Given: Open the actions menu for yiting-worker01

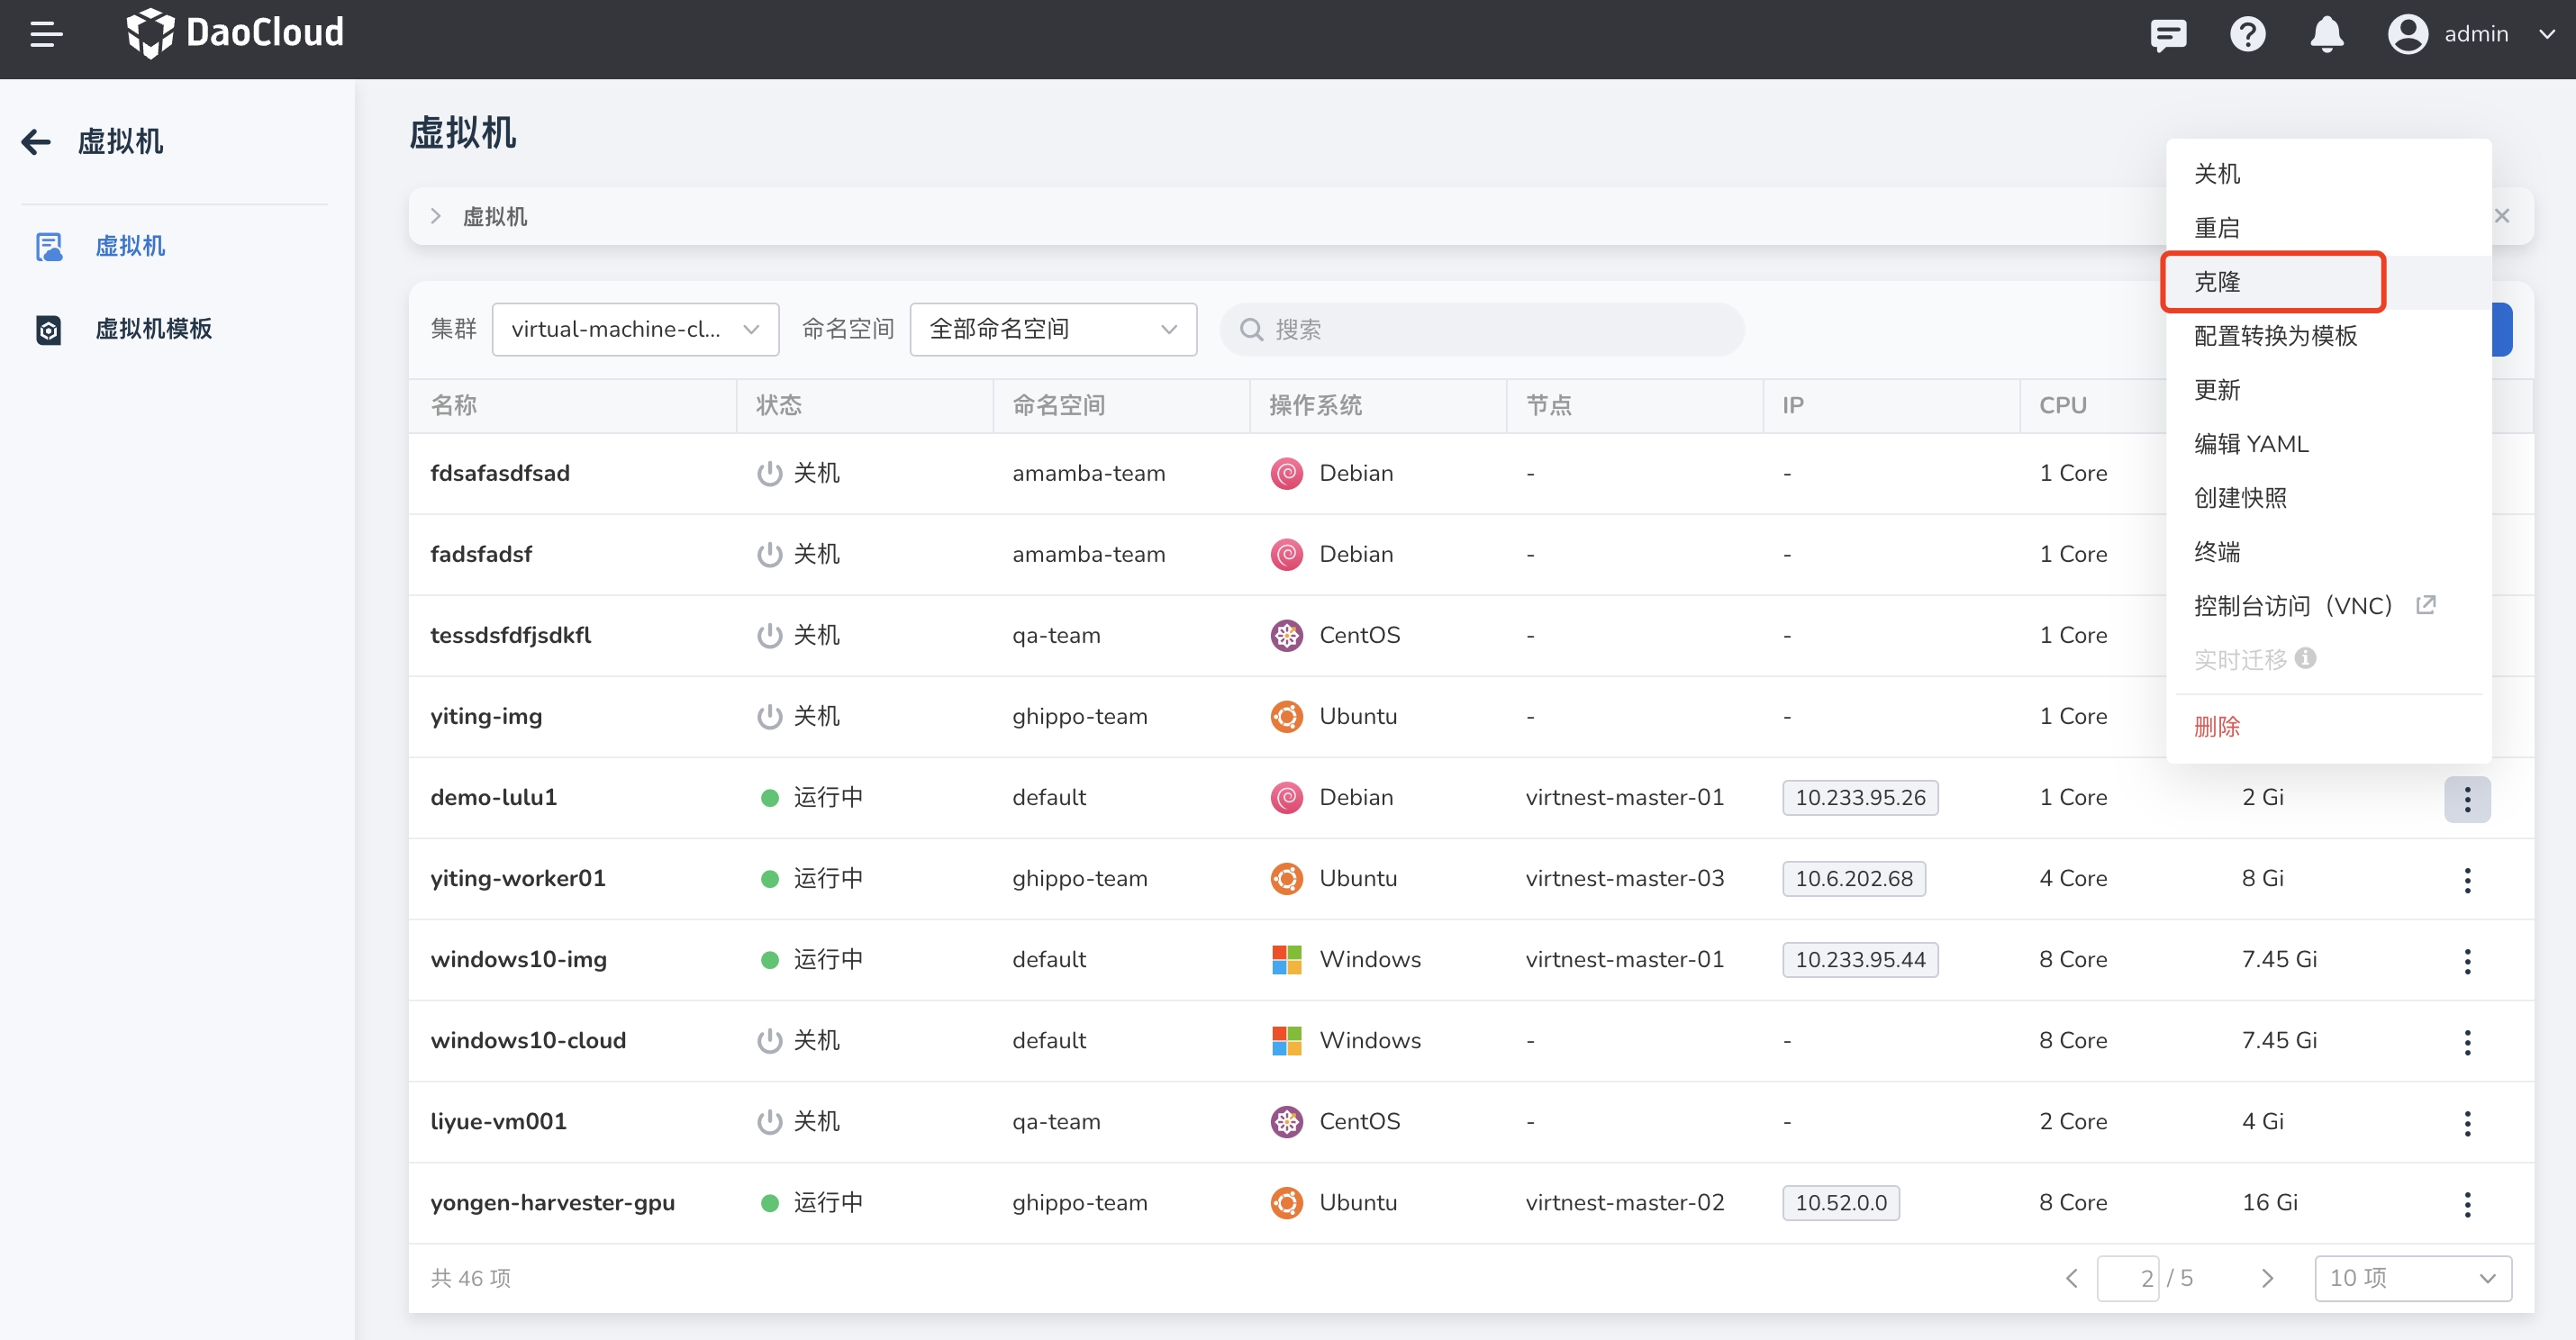Looking at the screenshot, I should (2466, 880).
